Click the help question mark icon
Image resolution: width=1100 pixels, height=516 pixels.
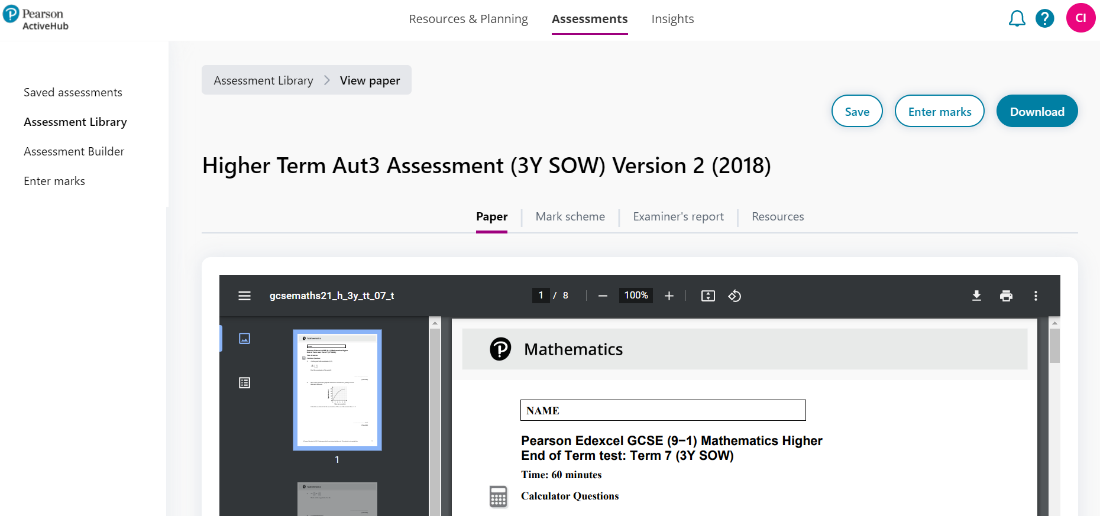click(1045, 19)
